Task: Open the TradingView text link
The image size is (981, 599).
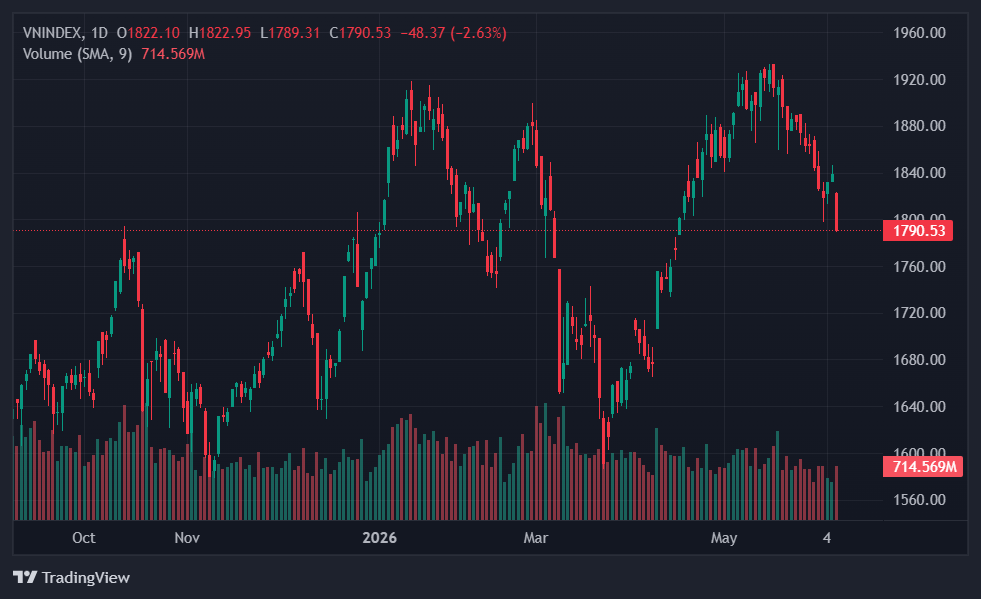Action: [x=86, y=577]
